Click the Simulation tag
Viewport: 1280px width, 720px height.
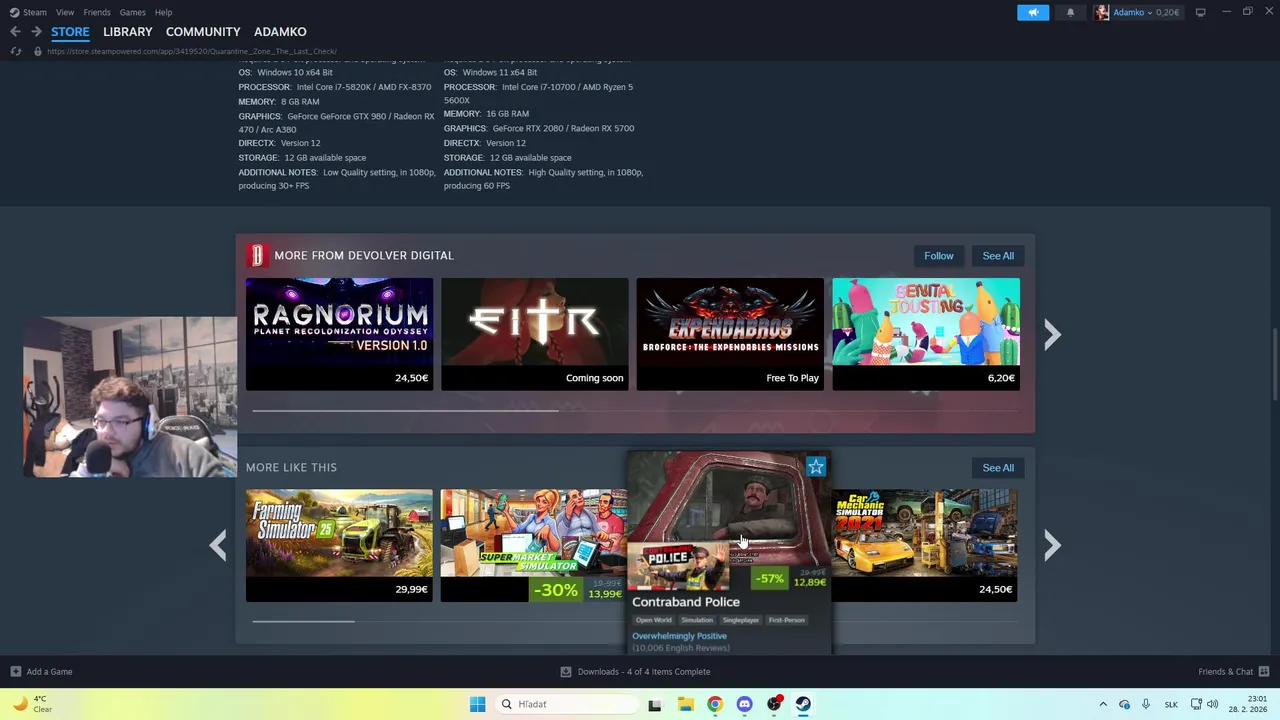pyautogui.click(x=697, y=620)
